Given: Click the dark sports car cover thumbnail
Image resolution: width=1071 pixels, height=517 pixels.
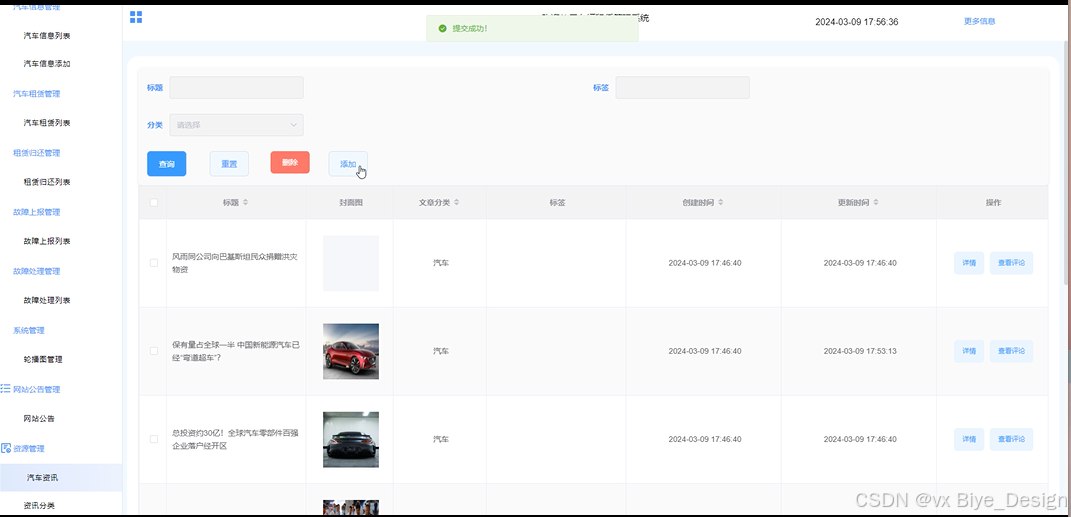Looking at the screenshot, I should 351,439.
